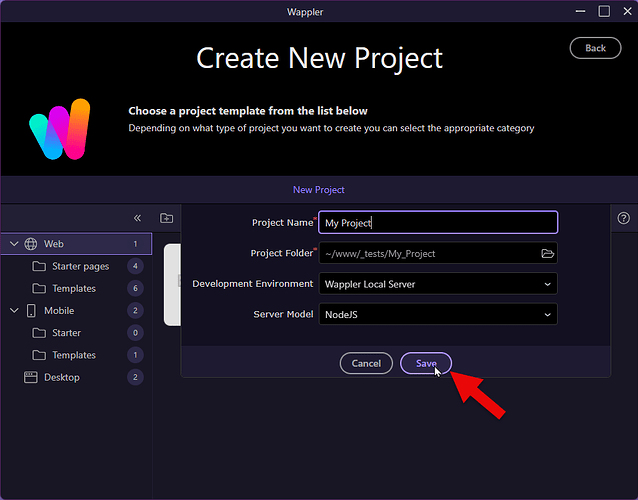Image resolution: width=638 pixels, height=500 pixels.
Task: Open the help question mark icon
Action: coord(623,218)
